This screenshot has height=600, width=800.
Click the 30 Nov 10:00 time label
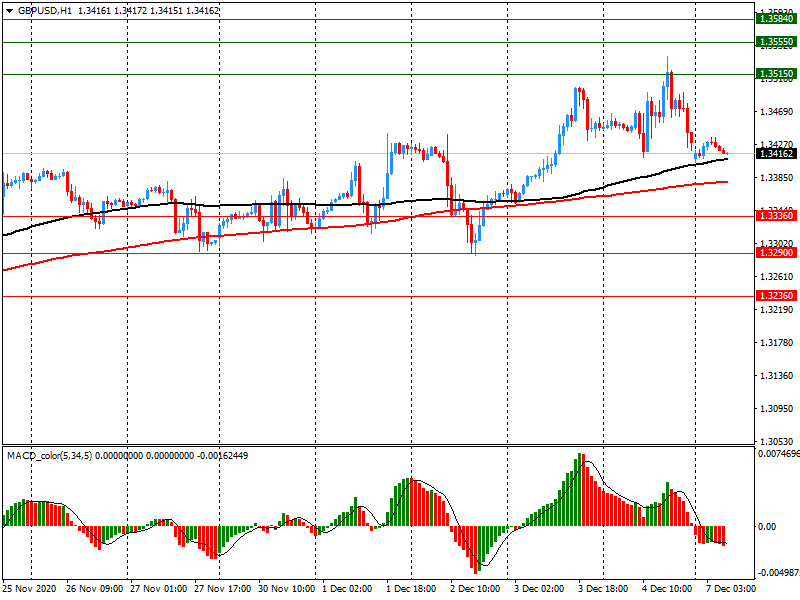[x=287, y=590]
